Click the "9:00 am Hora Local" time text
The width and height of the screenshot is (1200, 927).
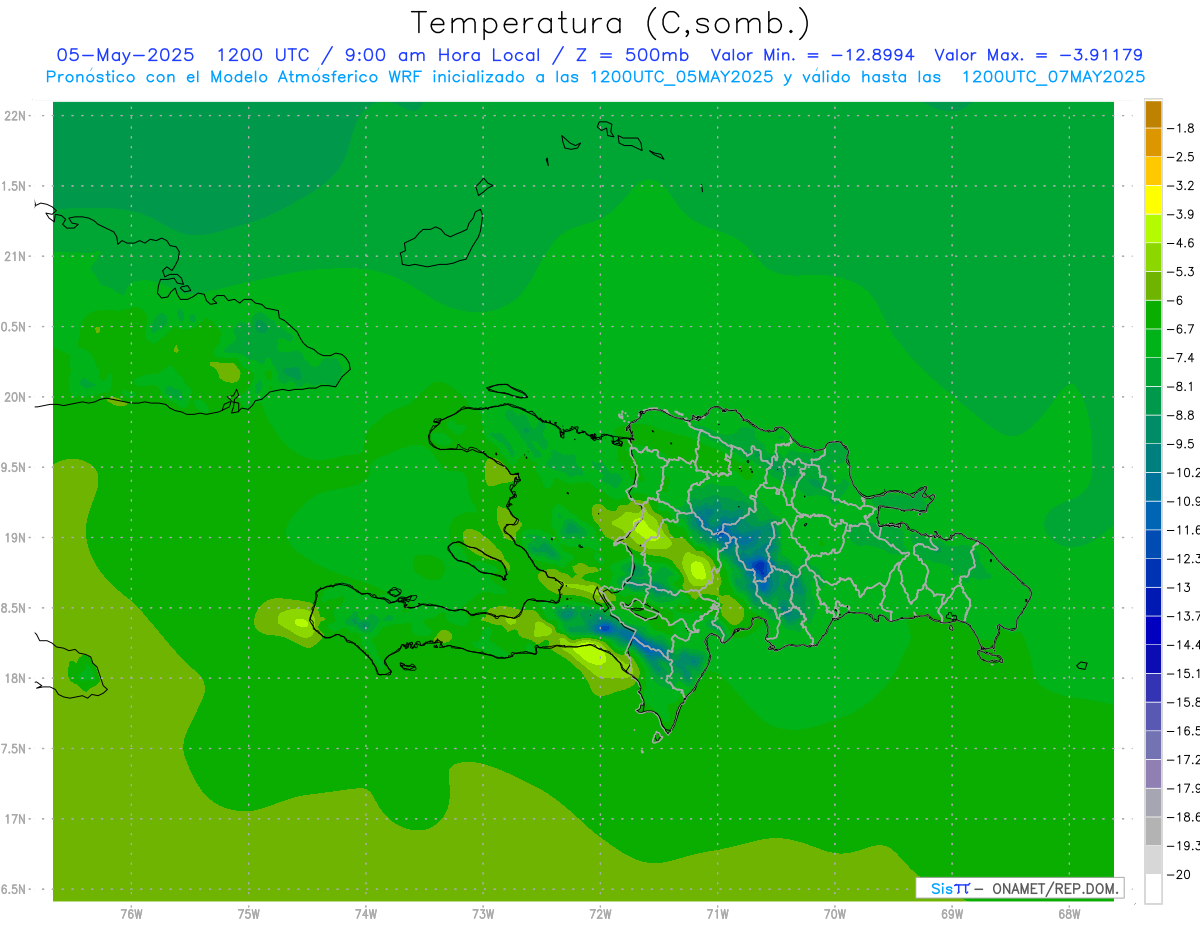click(442, 55)
